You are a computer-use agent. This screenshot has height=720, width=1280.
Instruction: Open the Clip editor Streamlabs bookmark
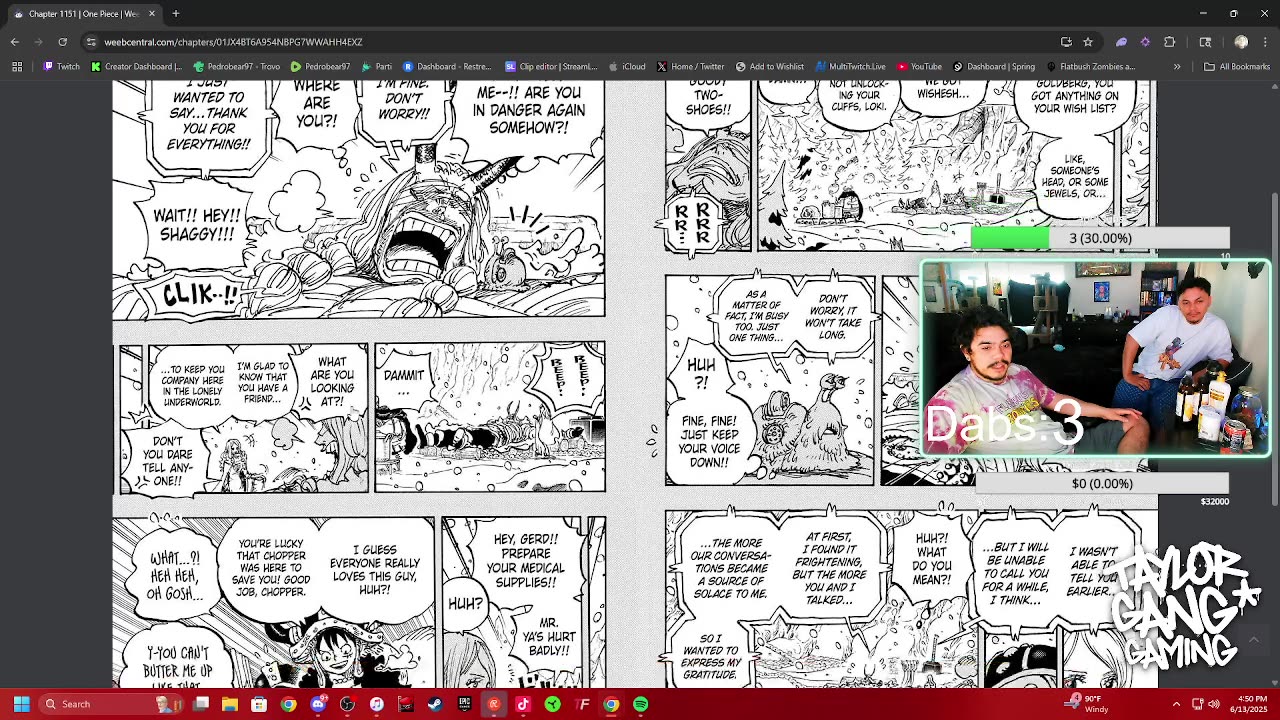(x=551, y=67)
